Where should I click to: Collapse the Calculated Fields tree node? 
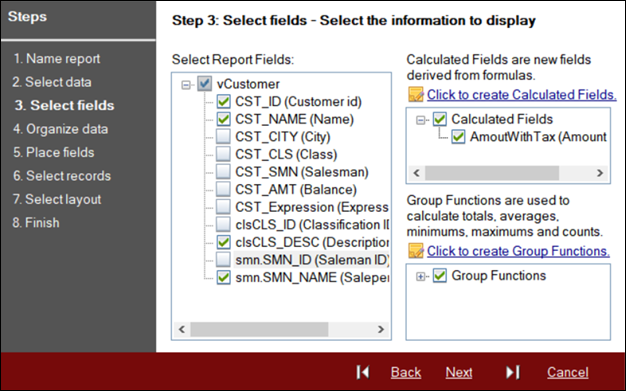(420, 119)
